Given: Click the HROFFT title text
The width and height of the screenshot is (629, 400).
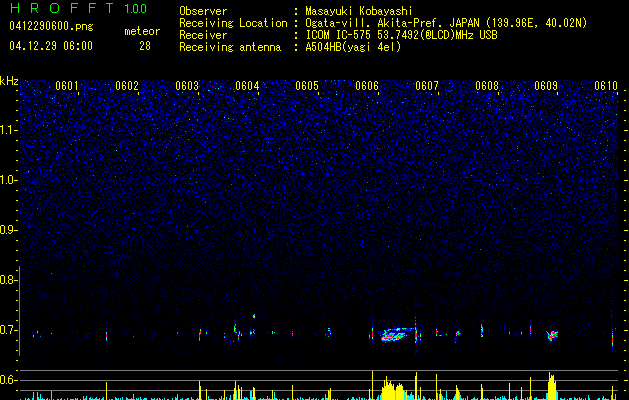Looking at the screenshot, I should (x=63, y=8).
